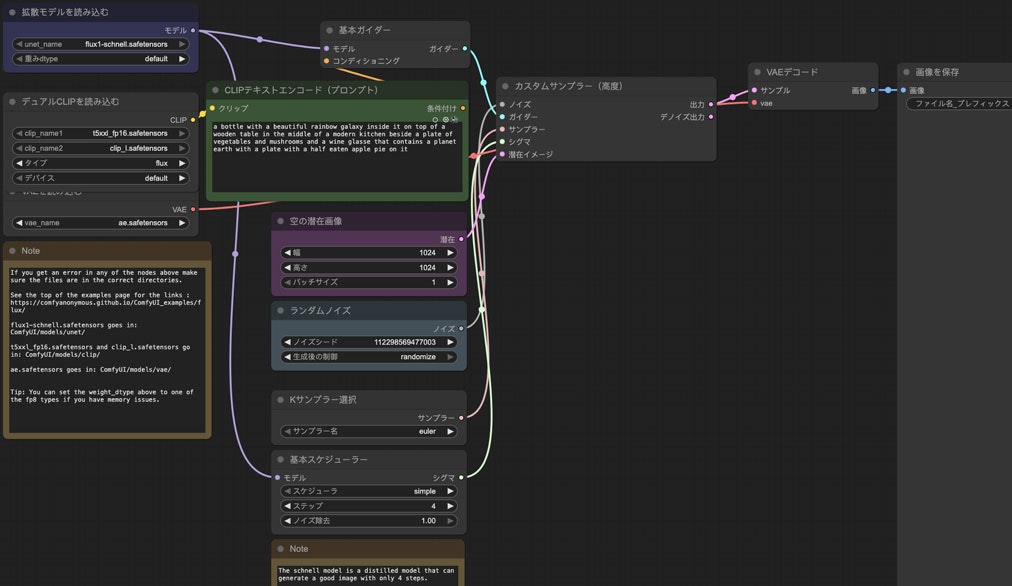Select the VAEデコード node title

coord(792,72)
